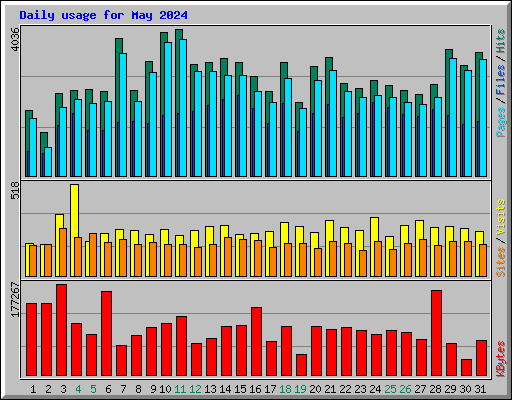512x400 pixels.
Task: Click day label 27 on the x-axis
Action: (420, 389)
